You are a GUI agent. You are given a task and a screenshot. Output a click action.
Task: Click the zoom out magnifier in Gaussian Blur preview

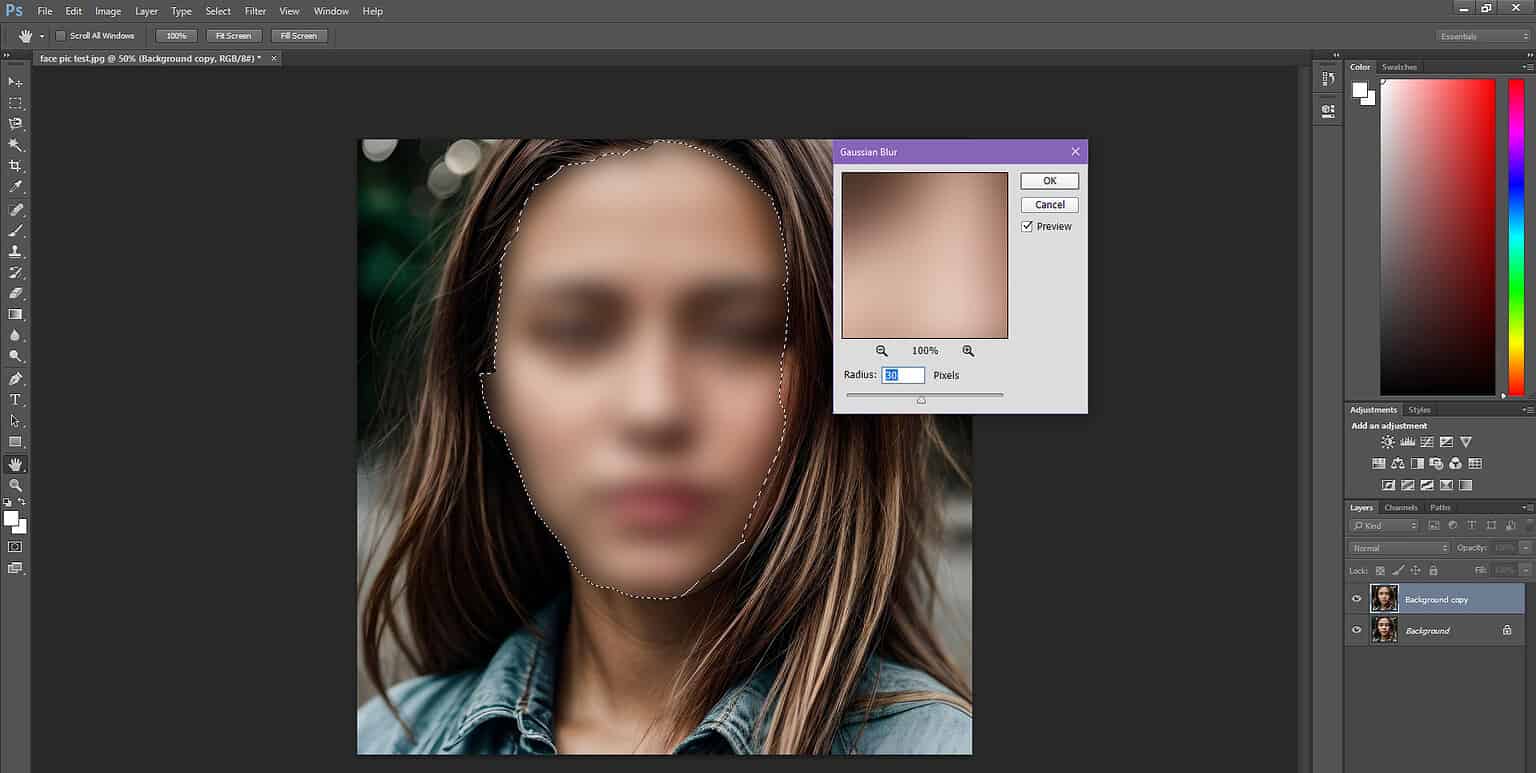point(881,350)
